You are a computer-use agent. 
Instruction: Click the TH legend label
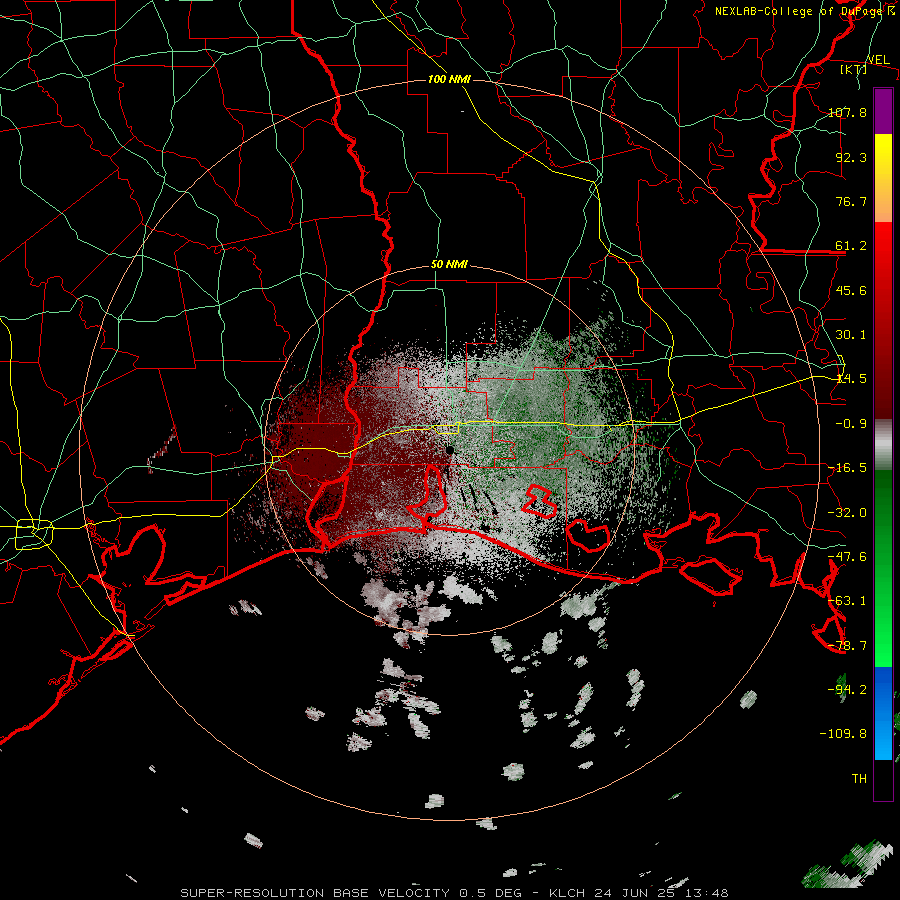point(859,779)
